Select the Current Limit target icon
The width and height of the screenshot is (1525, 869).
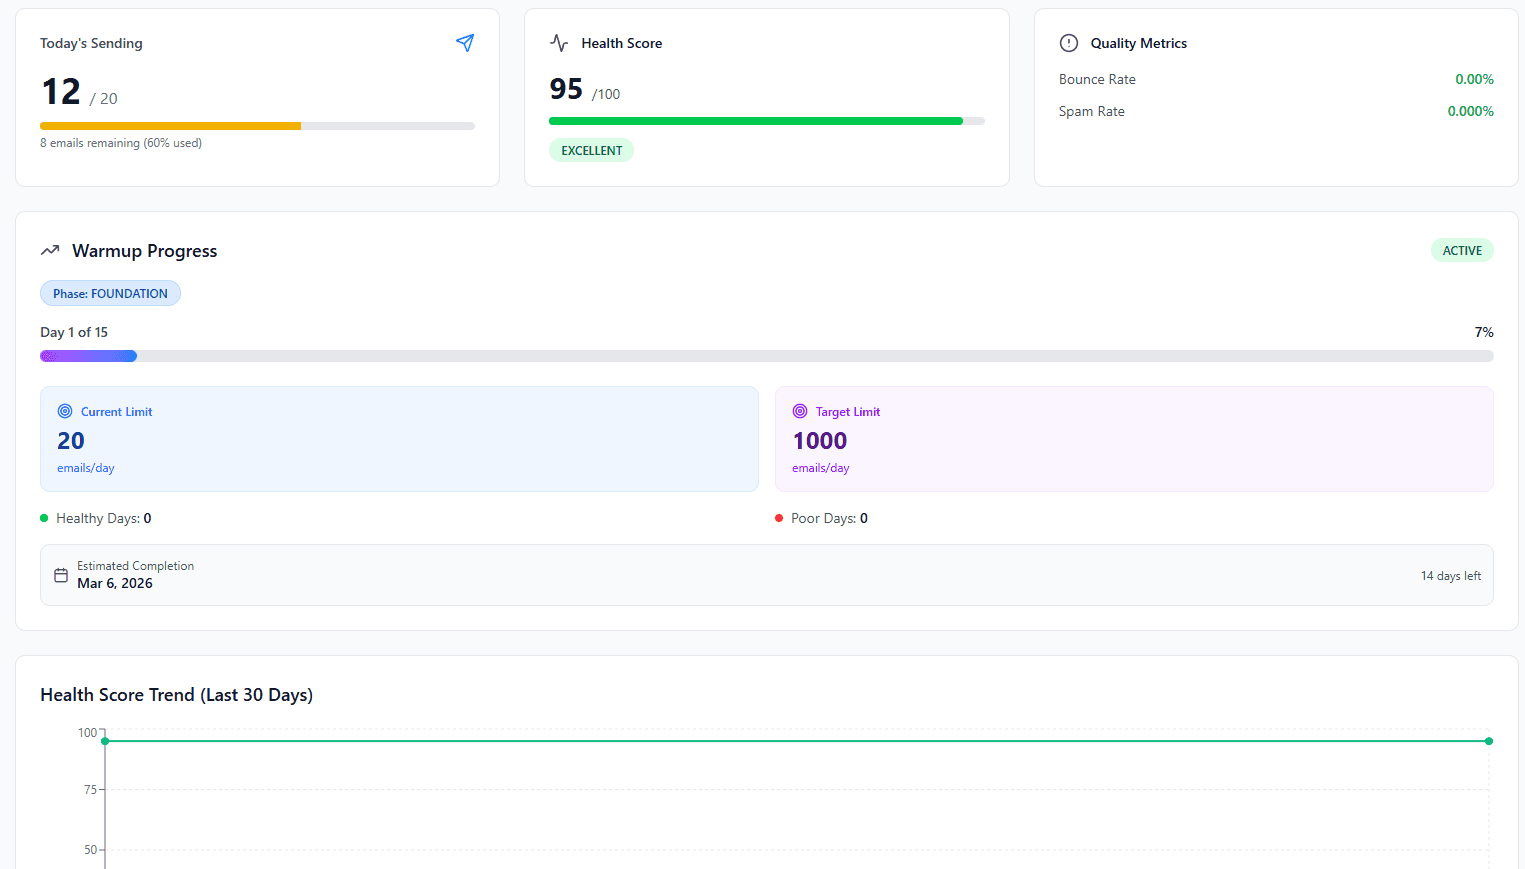[65, 411]
